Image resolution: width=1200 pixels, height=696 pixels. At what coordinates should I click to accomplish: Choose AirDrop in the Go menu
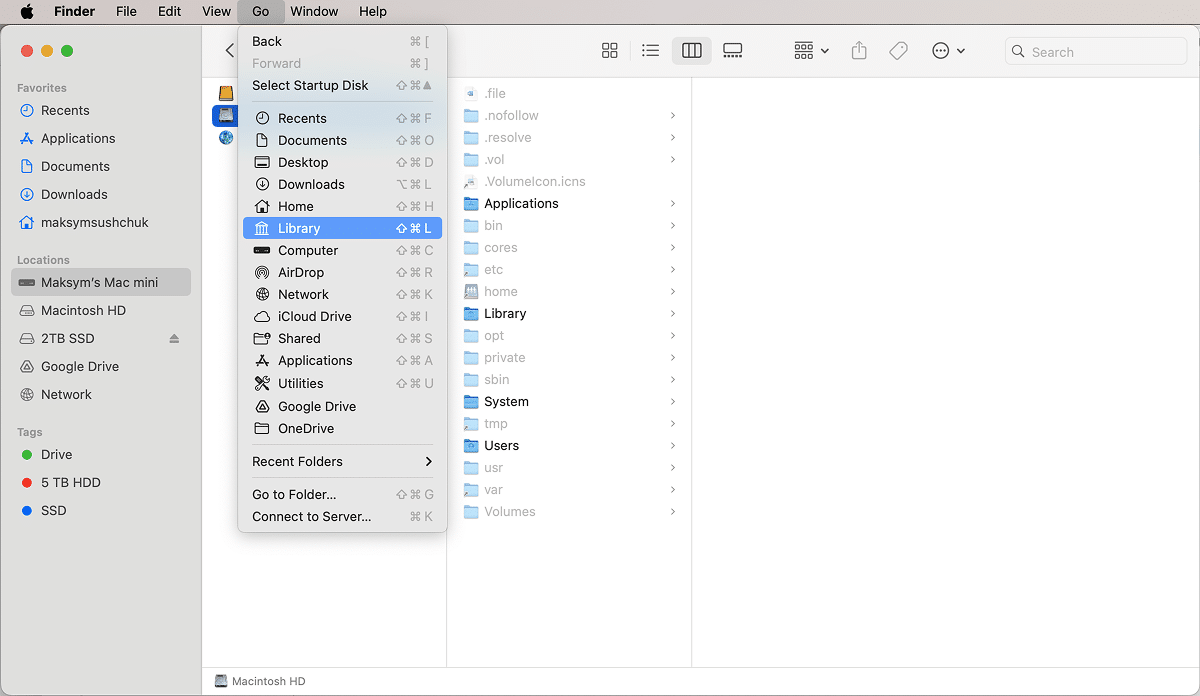(342, 272)
